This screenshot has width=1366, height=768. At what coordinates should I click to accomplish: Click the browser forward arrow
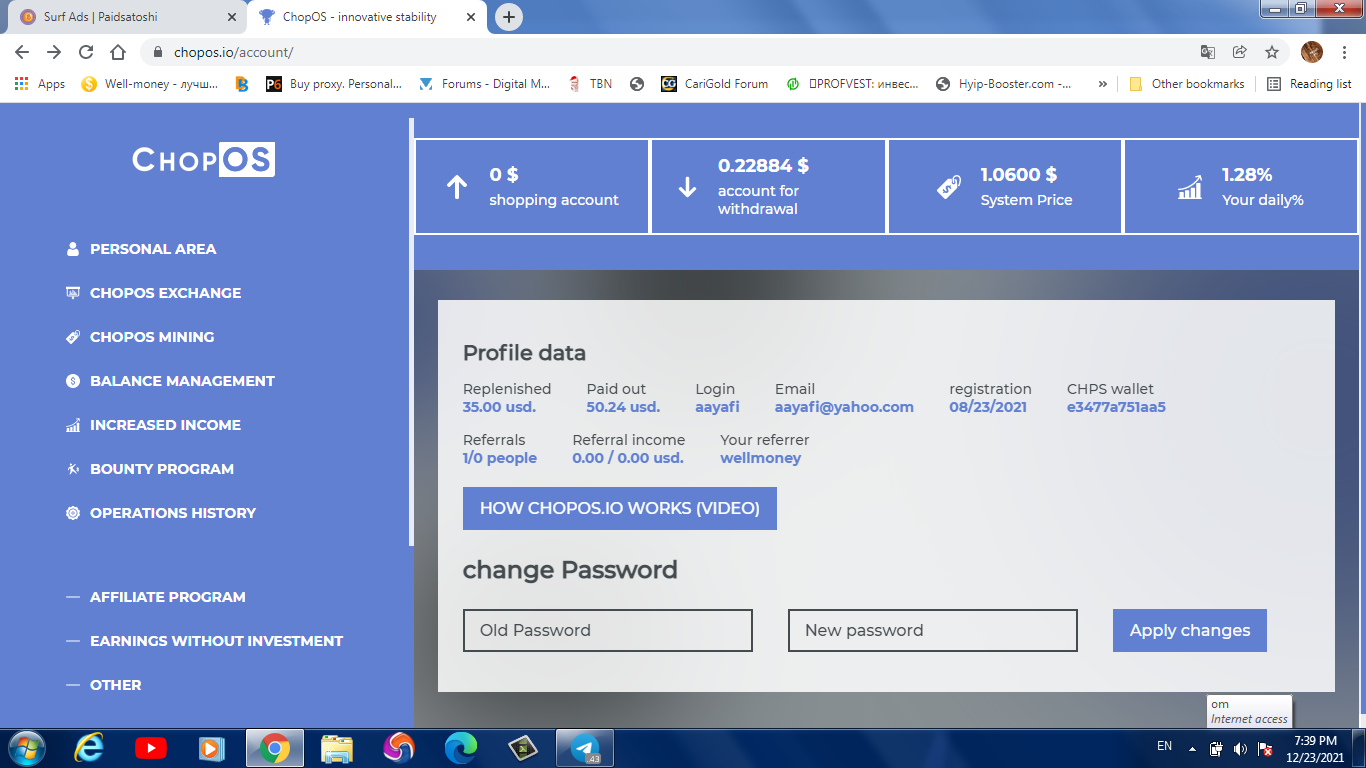(x=54, y=52)
